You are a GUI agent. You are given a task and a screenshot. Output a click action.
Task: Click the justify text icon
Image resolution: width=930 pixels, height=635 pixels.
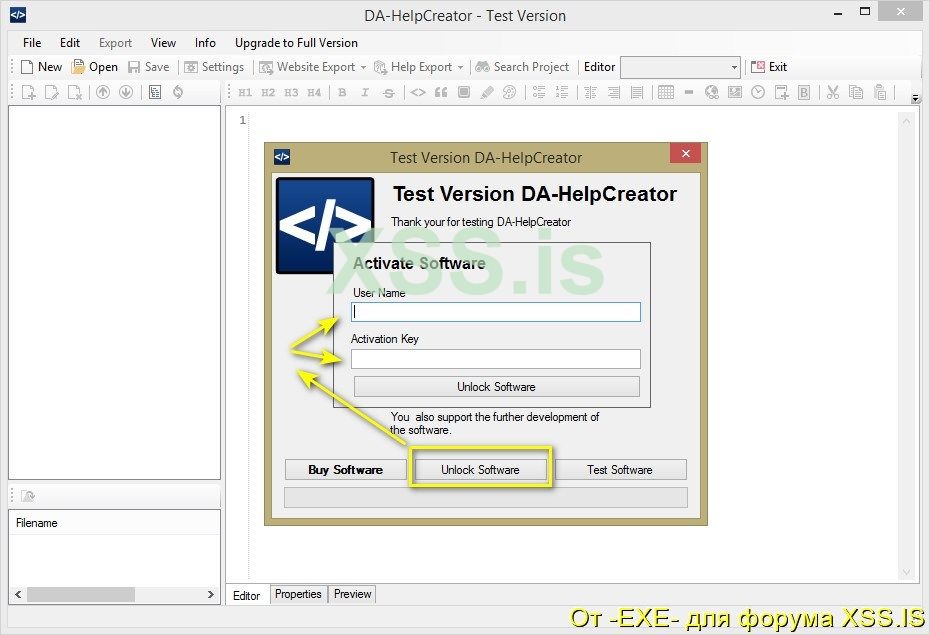tap(637, 92)
